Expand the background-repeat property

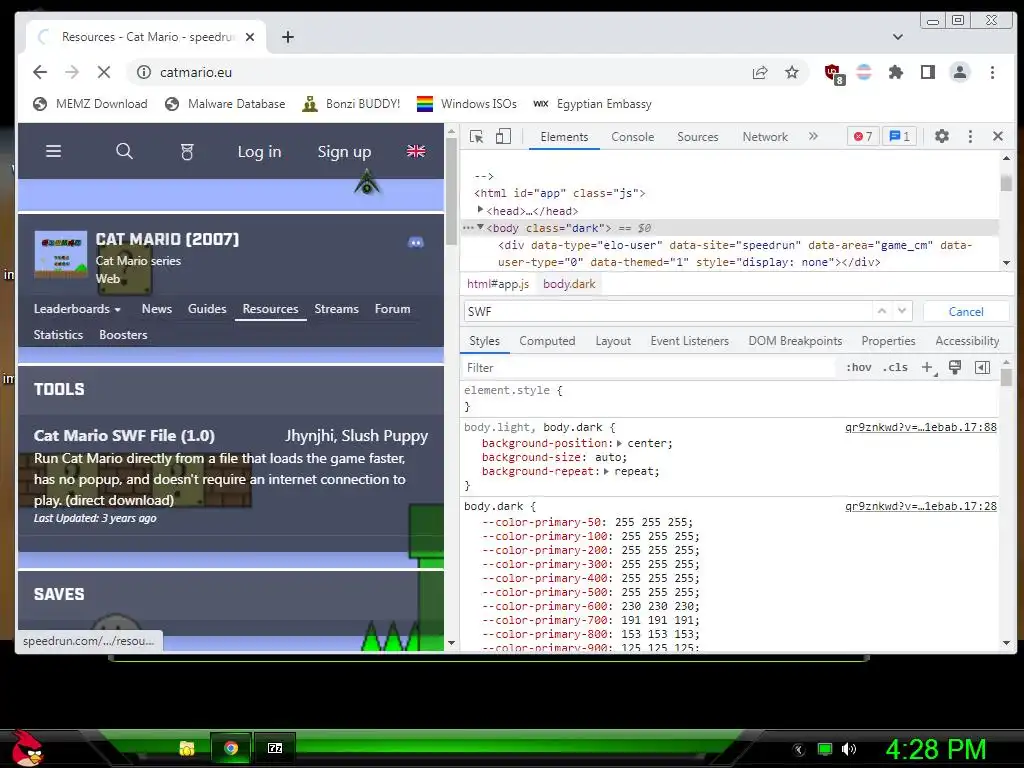pyautogui.click(x=606, y=472)
